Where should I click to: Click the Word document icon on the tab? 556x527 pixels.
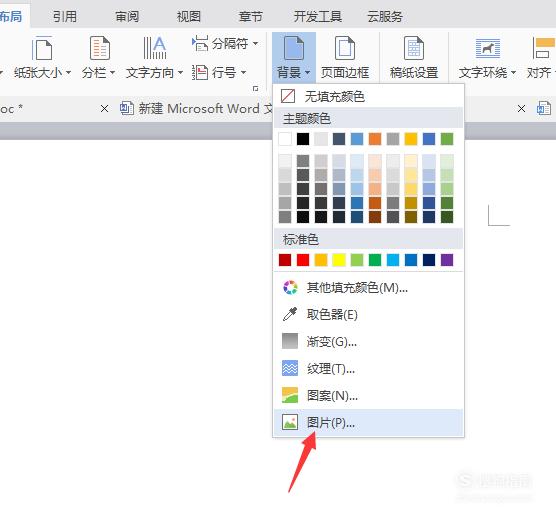coord(127,108)
